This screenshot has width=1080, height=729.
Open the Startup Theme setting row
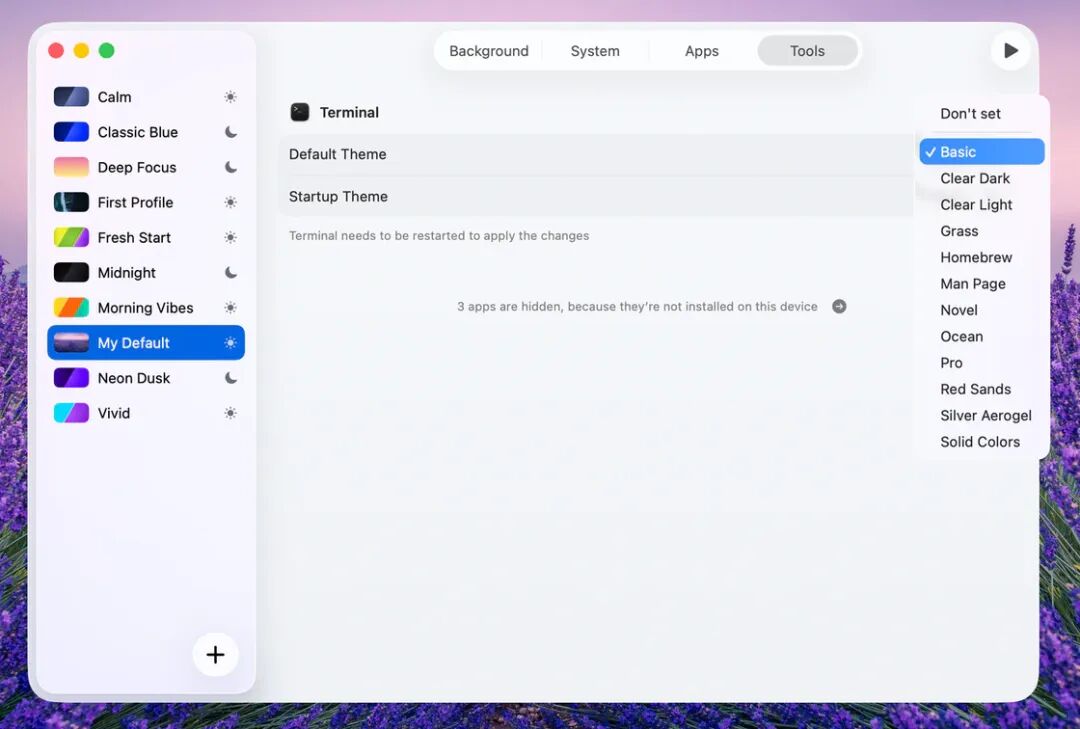coord(596,196)
